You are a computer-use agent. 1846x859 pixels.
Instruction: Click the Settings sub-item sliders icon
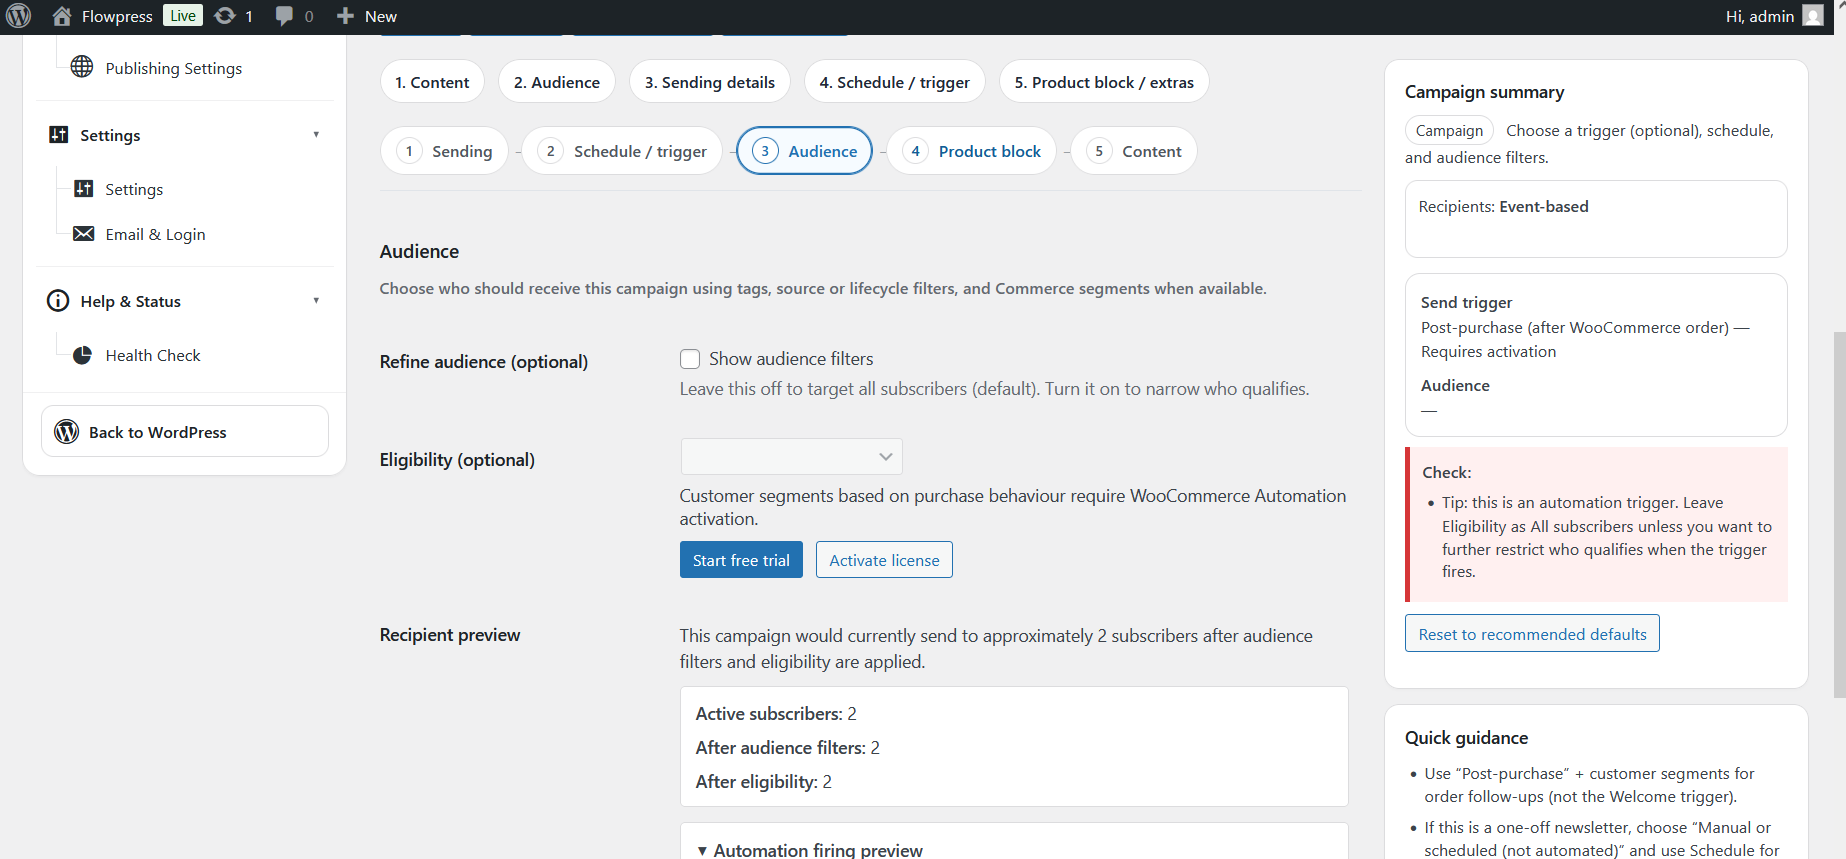click(84, 188)
